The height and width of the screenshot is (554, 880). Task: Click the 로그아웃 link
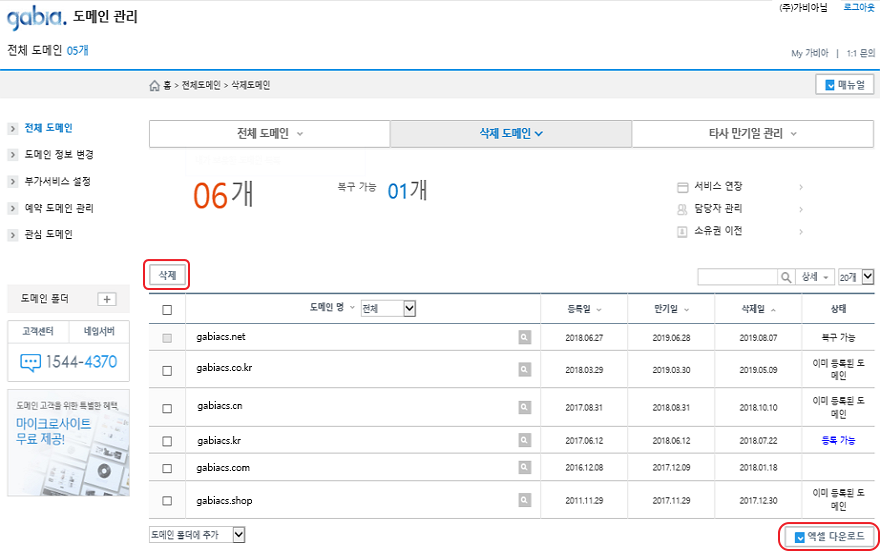pos(859,7)
